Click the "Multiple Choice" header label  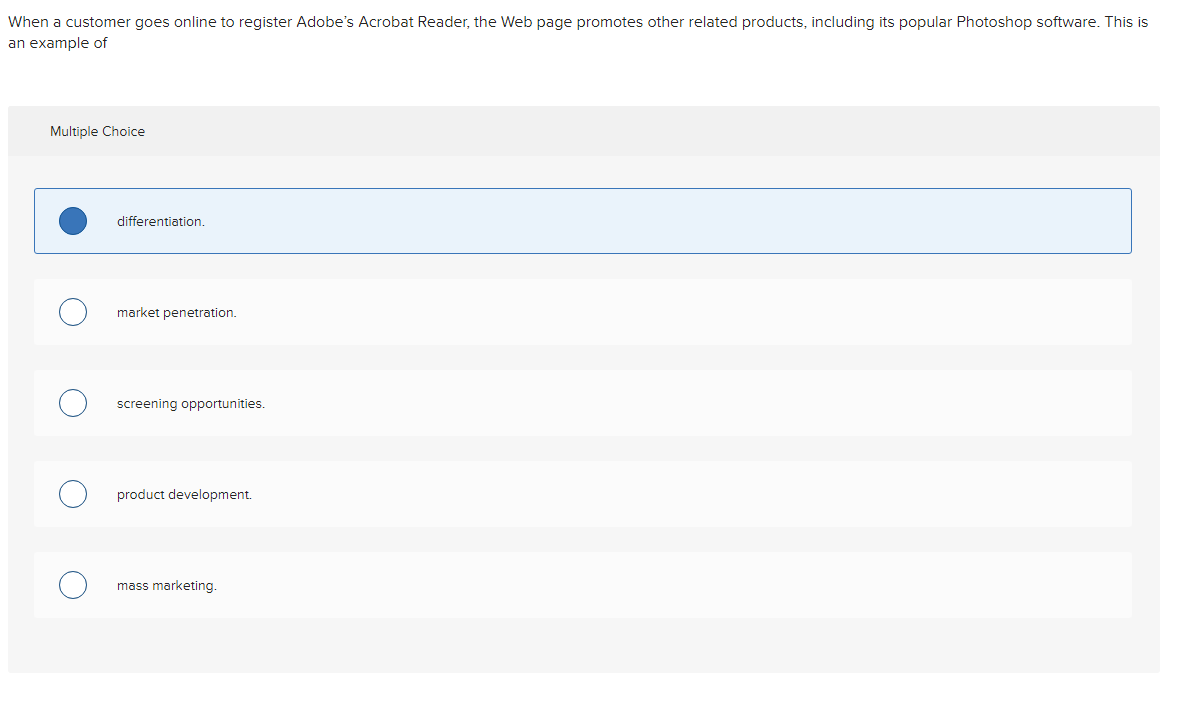click(x=97, y=131)
